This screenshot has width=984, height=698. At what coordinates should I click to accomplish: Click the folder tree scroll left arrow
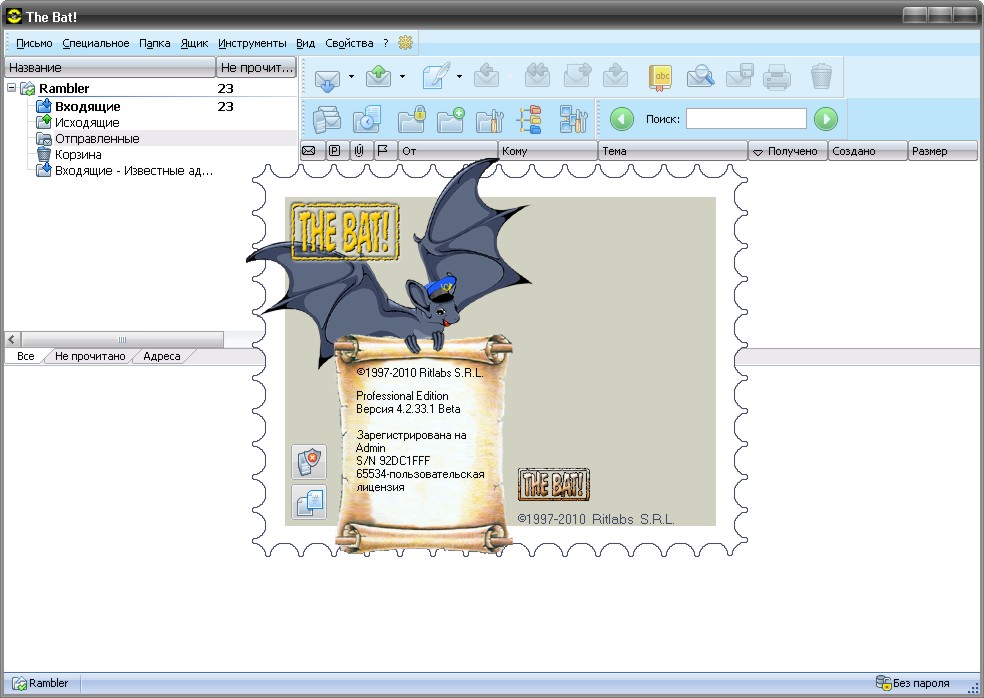[12, 340]
